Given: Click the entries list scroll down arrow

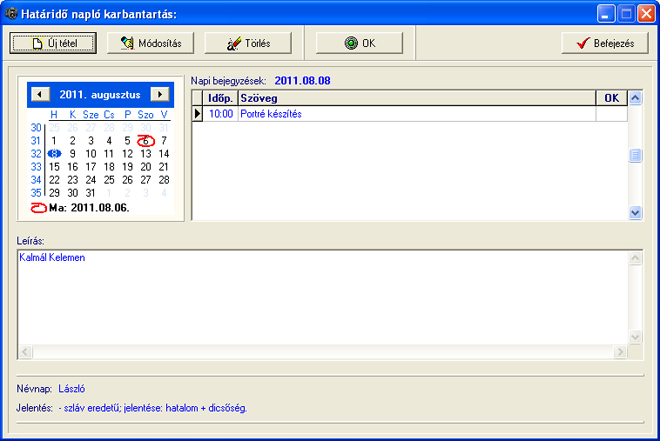Looking at the screenshot, I should 635,213.
